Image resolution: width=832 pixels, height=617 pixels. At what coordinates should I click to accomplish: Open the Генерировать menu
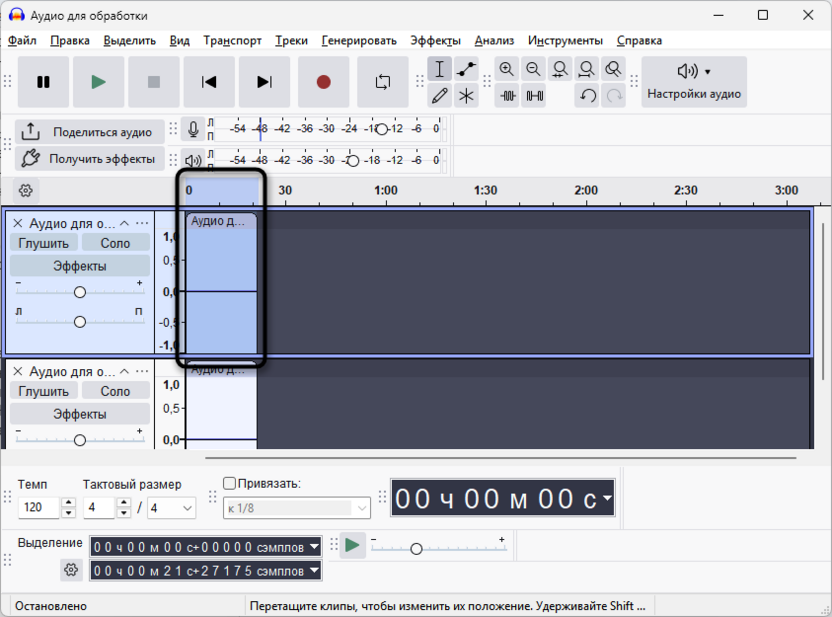(359, 40)
